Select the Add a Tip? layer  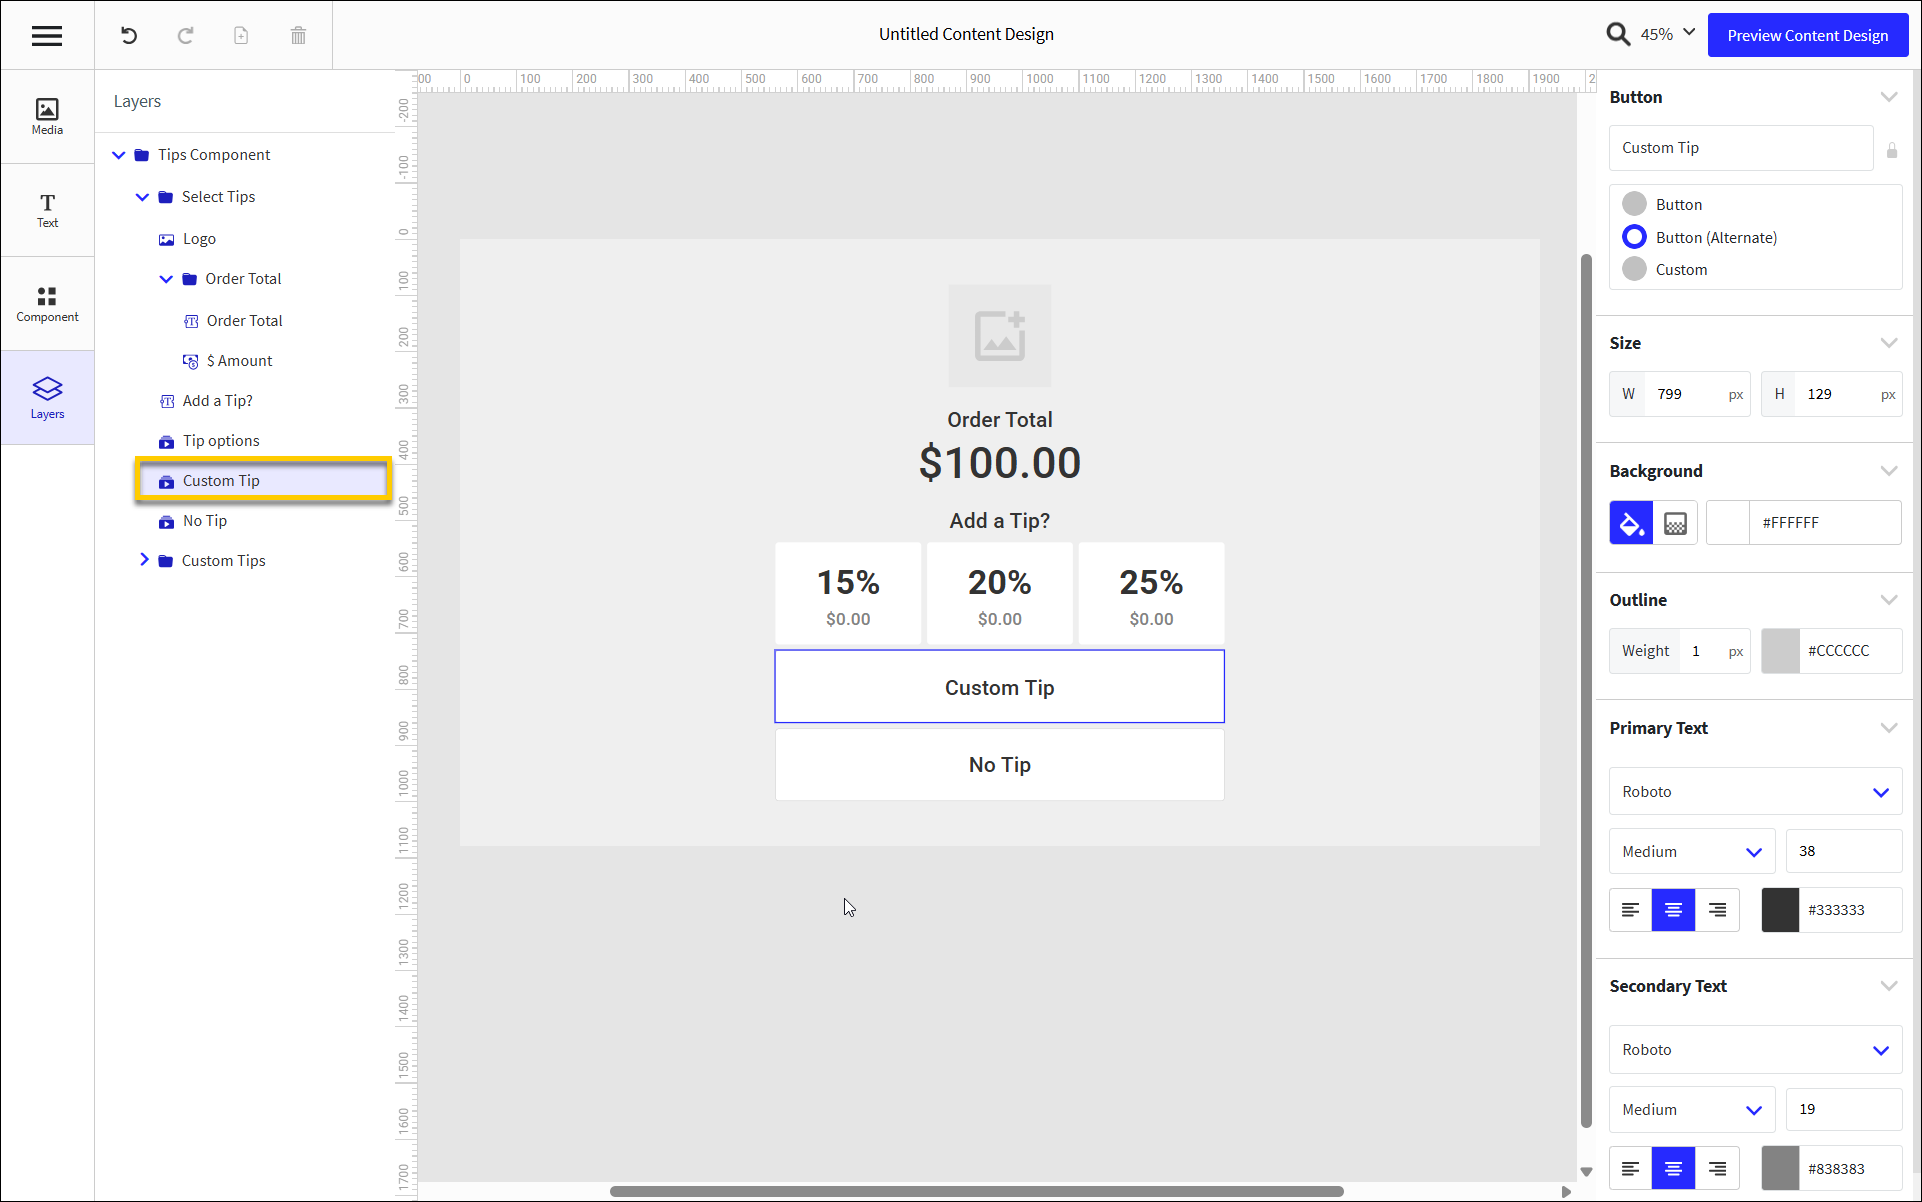217,401
